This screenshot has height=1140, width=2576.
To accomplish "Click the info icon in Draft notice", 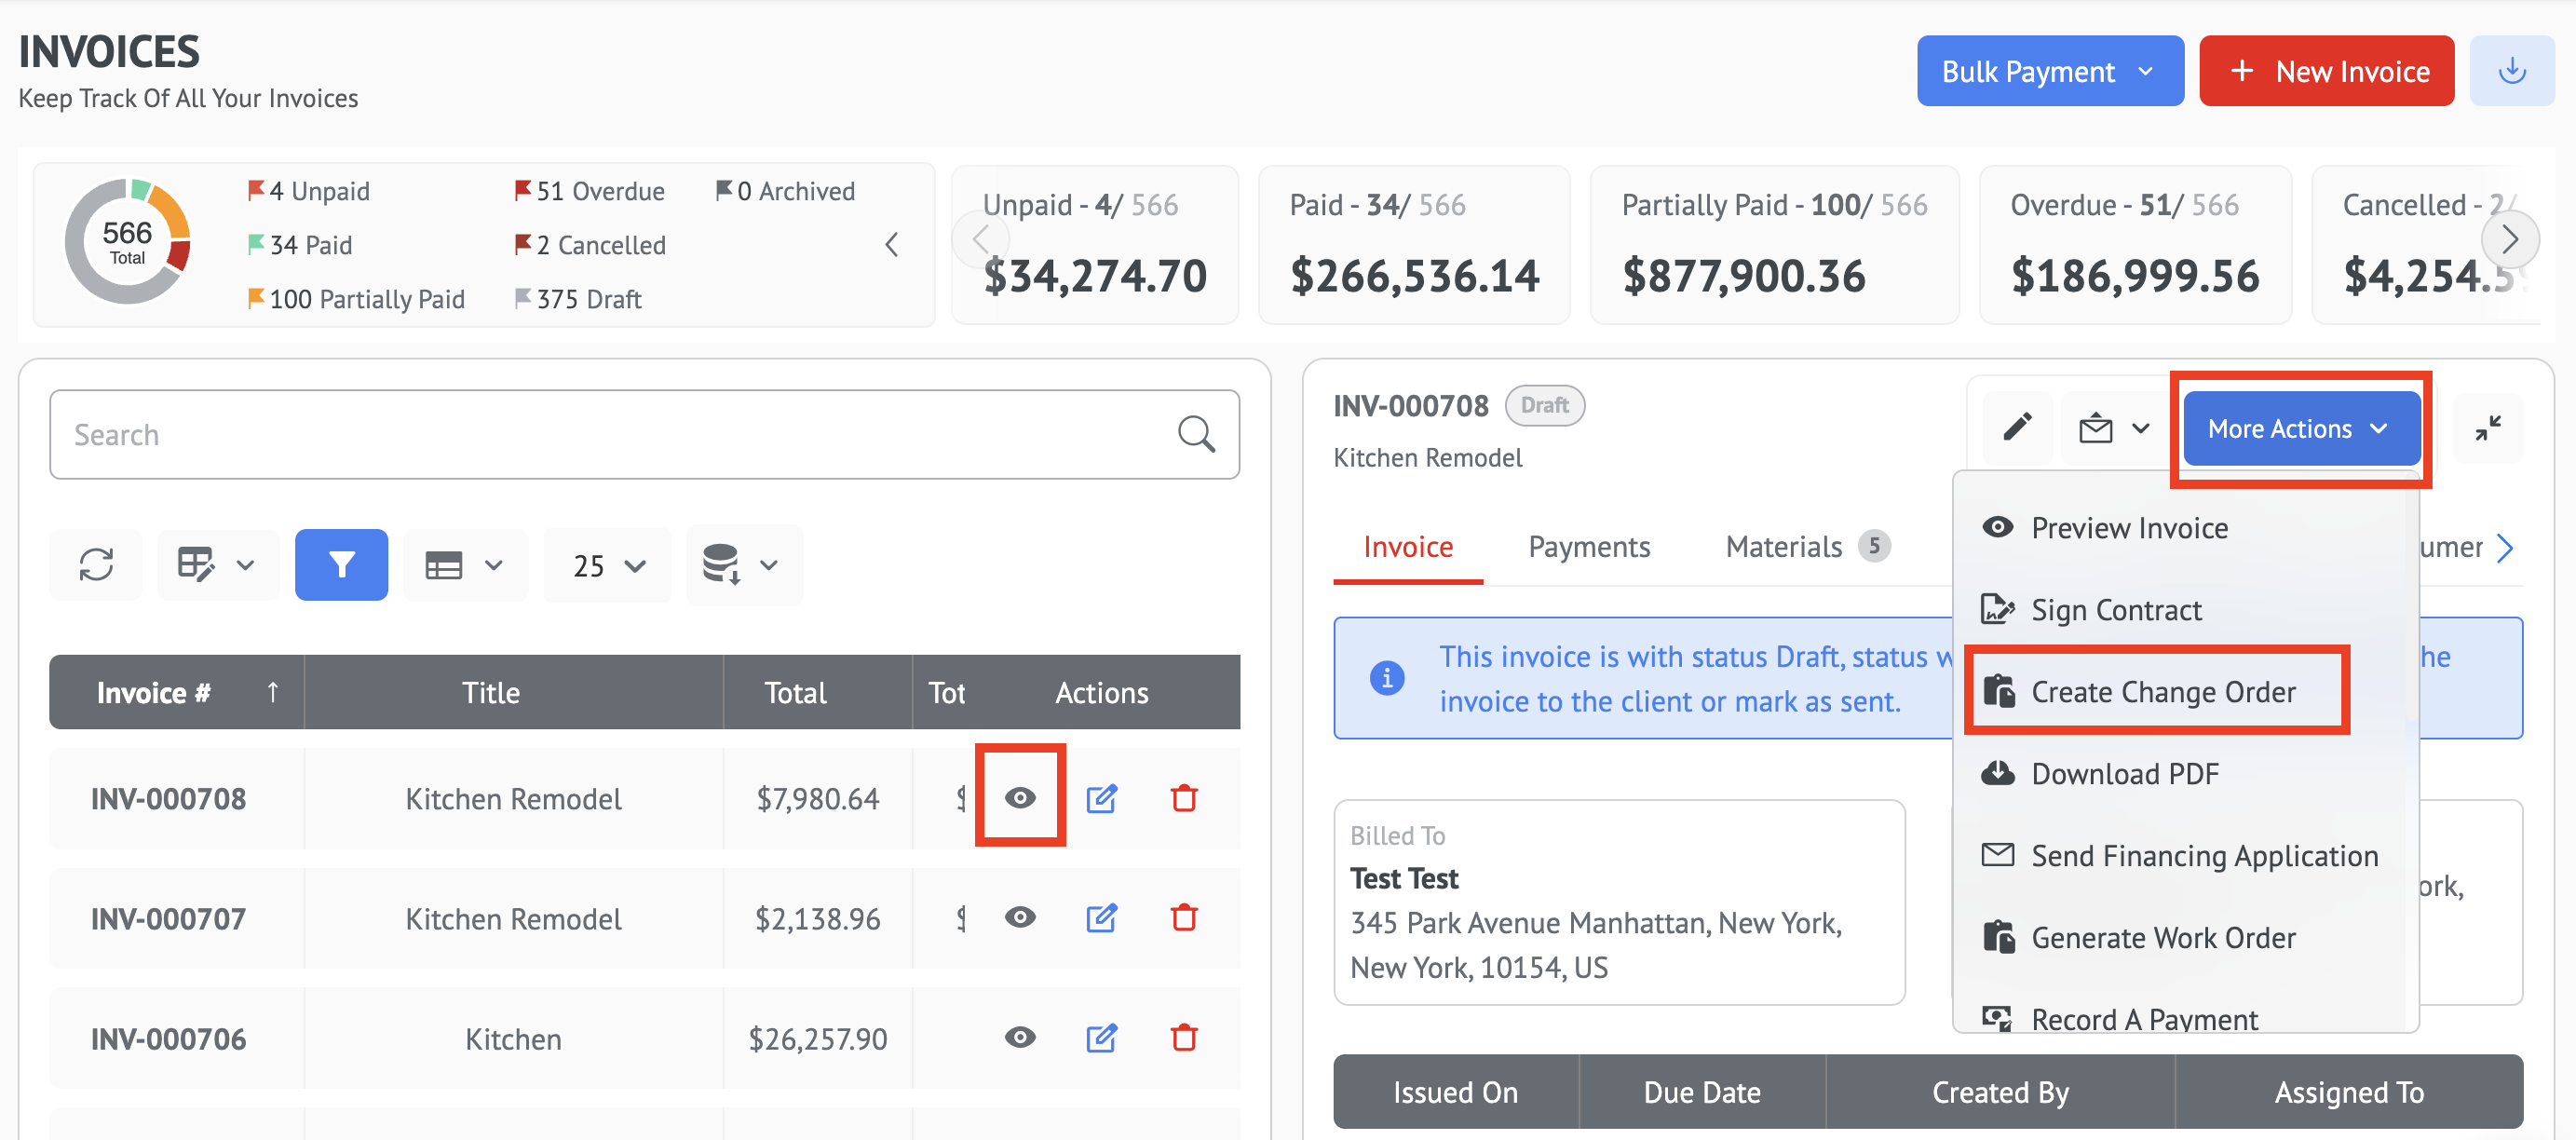I will (1386, 678).
